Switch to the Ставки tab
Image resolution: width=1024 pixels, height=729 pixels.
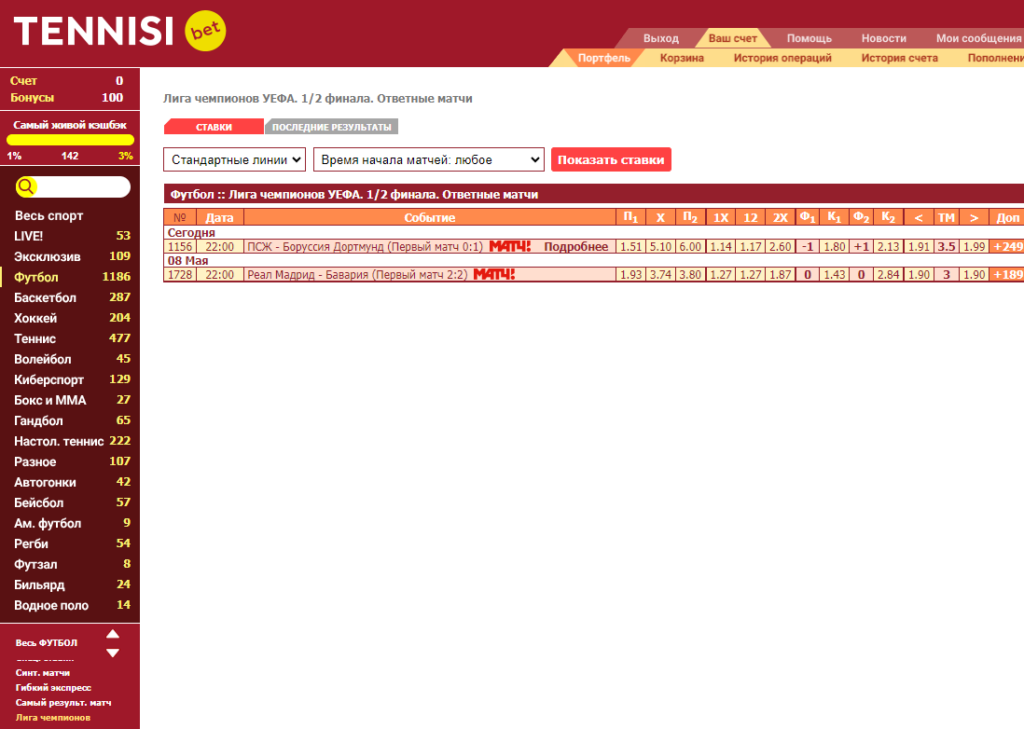click(214, 127)
